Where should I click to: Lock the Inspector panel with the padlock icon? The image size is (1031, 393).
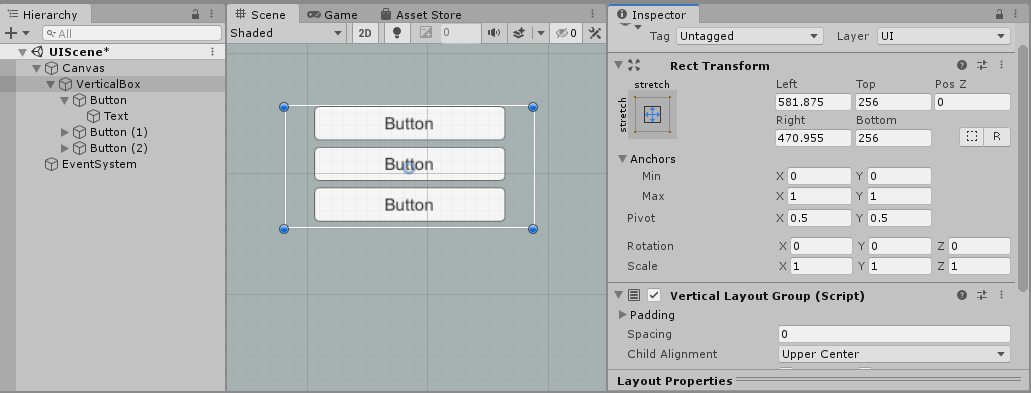999,14
